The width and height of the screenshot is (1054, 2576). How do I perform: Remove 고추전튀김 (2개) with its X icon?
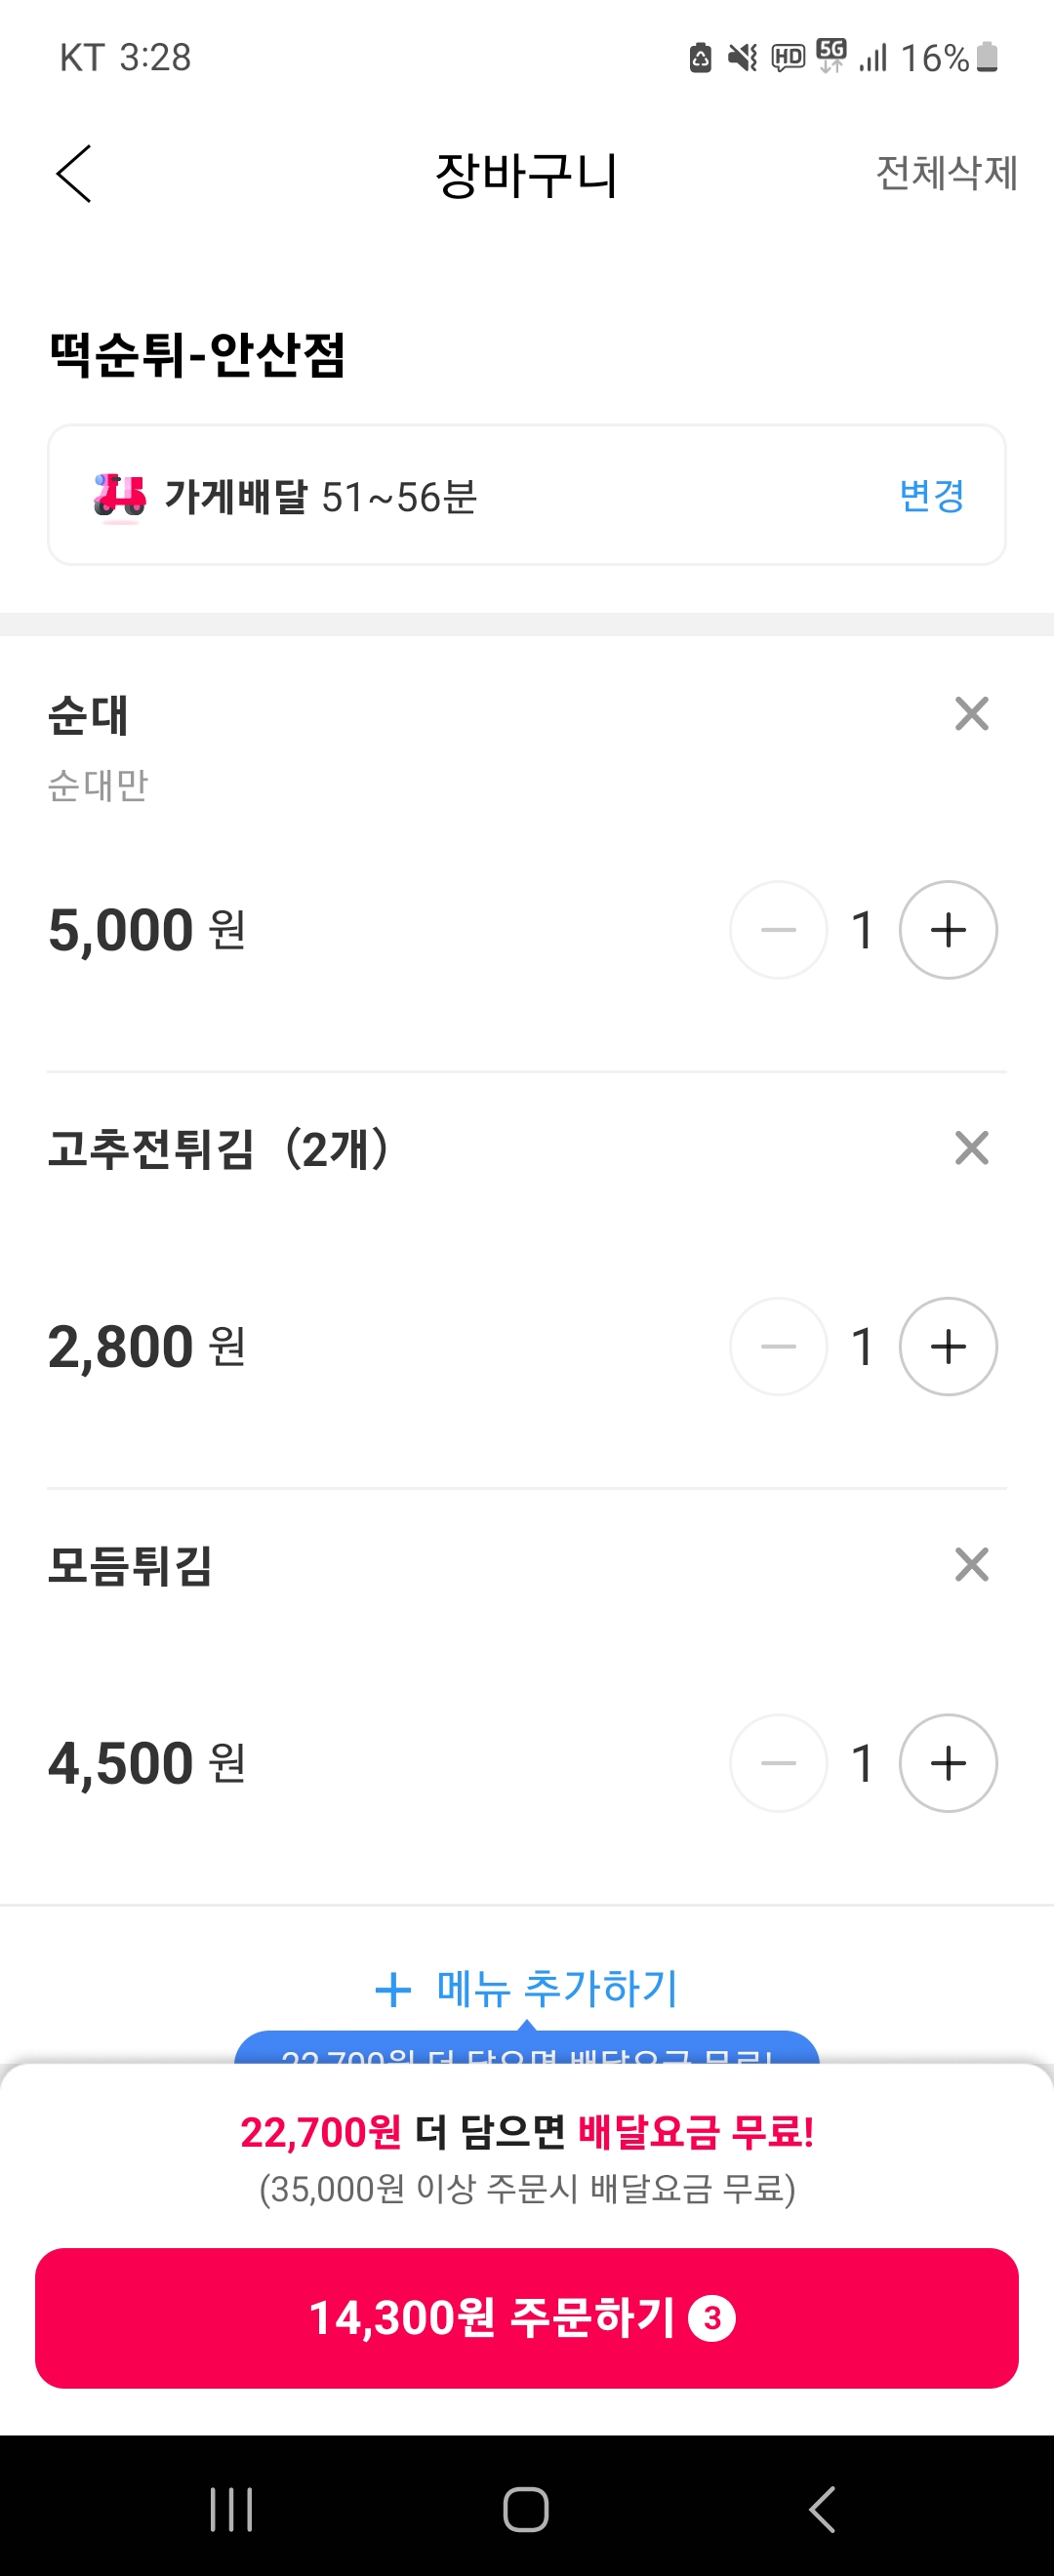coord(971,1148)
